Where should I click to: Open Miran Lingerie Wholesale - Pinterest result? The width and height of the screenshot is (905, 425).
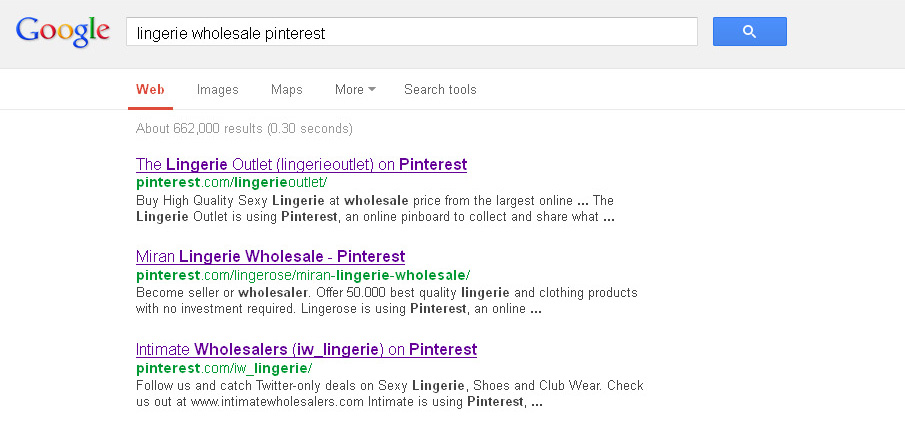pos(271,256)
